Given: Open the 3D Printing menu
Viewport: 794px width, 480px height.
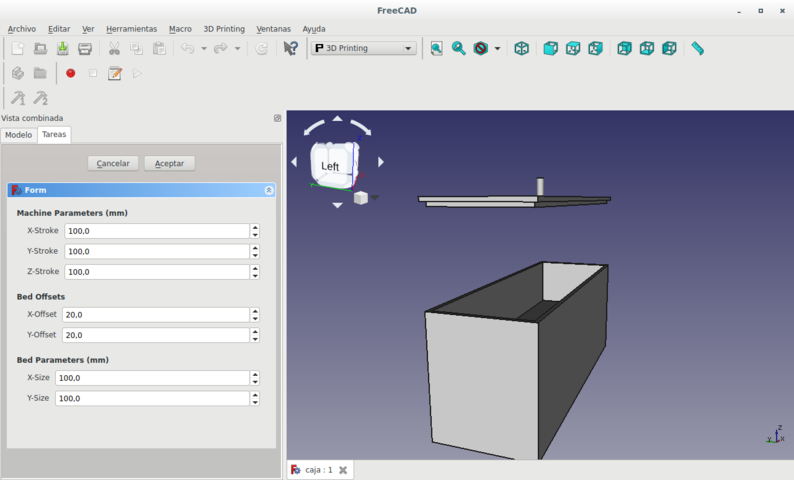Looking at the screenshot, I should click(224, 29).
